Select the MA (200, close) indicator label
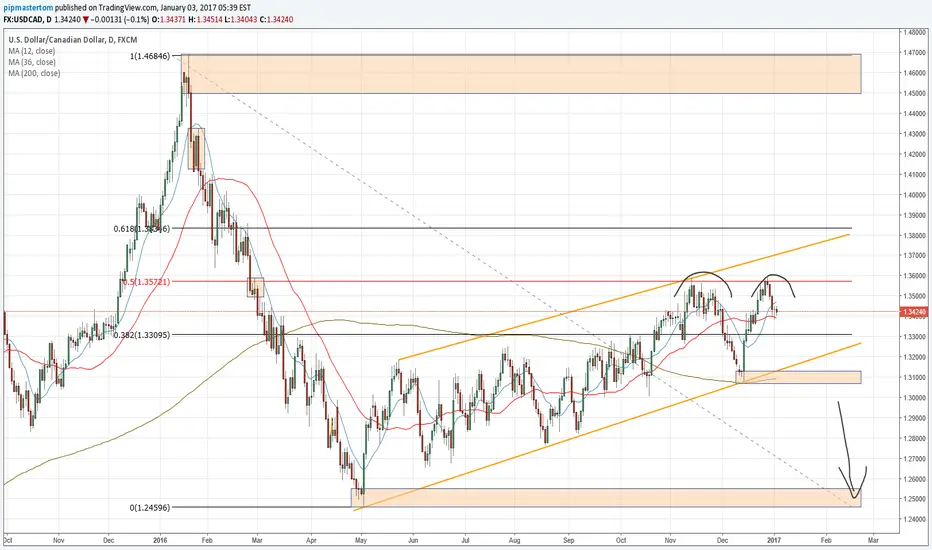This screenshot has height=550, width=932. click(x=34, y=73)
